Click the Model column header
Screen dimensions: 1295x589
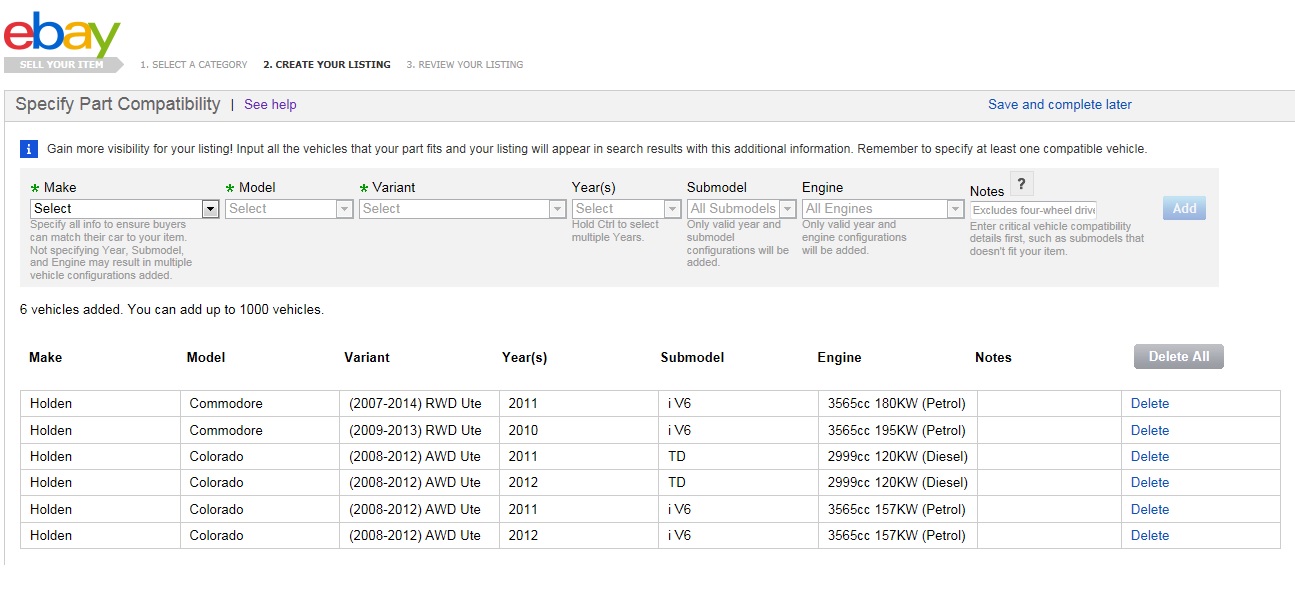[x=206, y=357]
